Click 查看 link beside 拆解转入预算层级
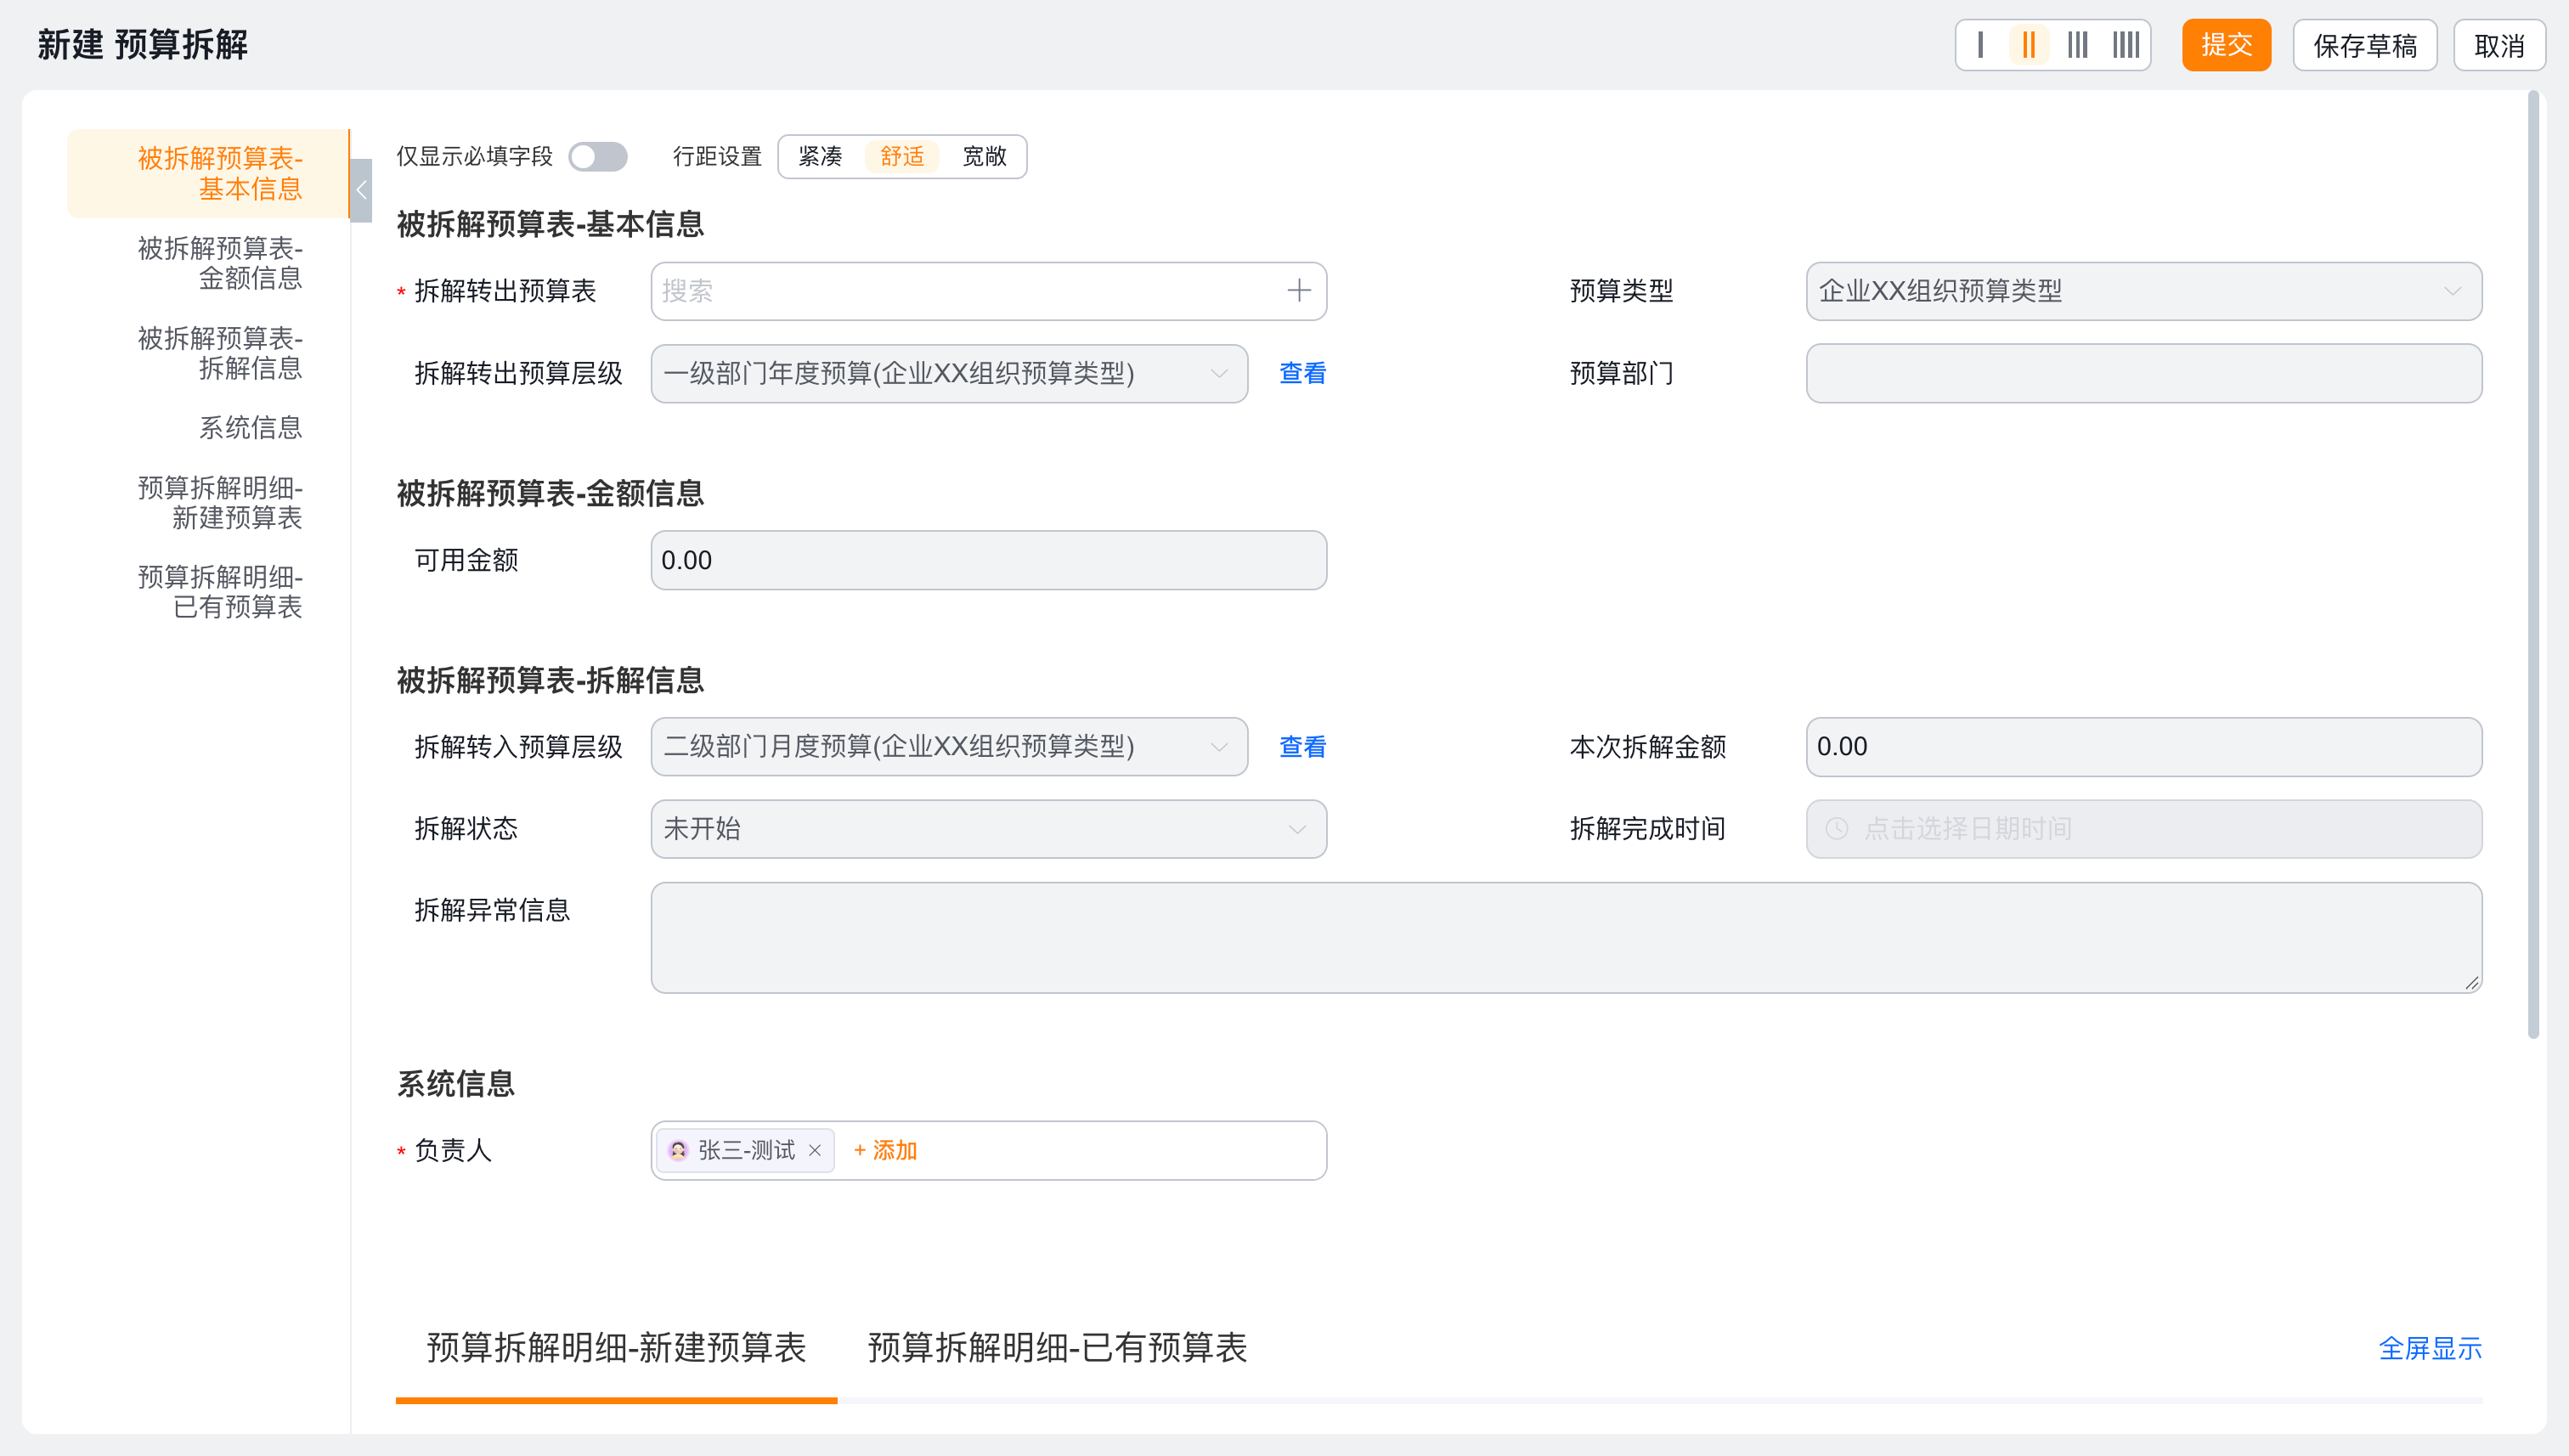 (x=1302, y=747)
